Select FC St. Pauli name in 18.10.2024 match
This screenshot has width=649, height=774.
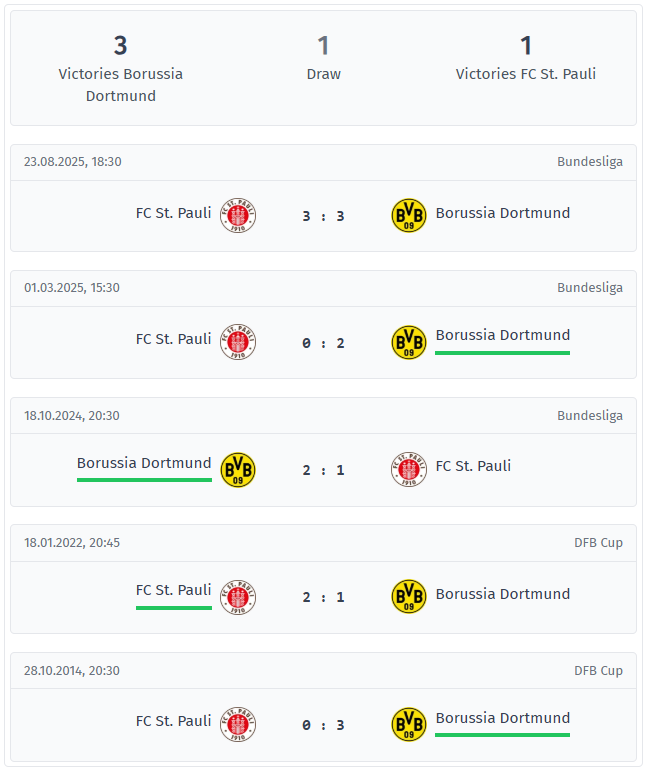pyautogui.click(x=473, y=466)
